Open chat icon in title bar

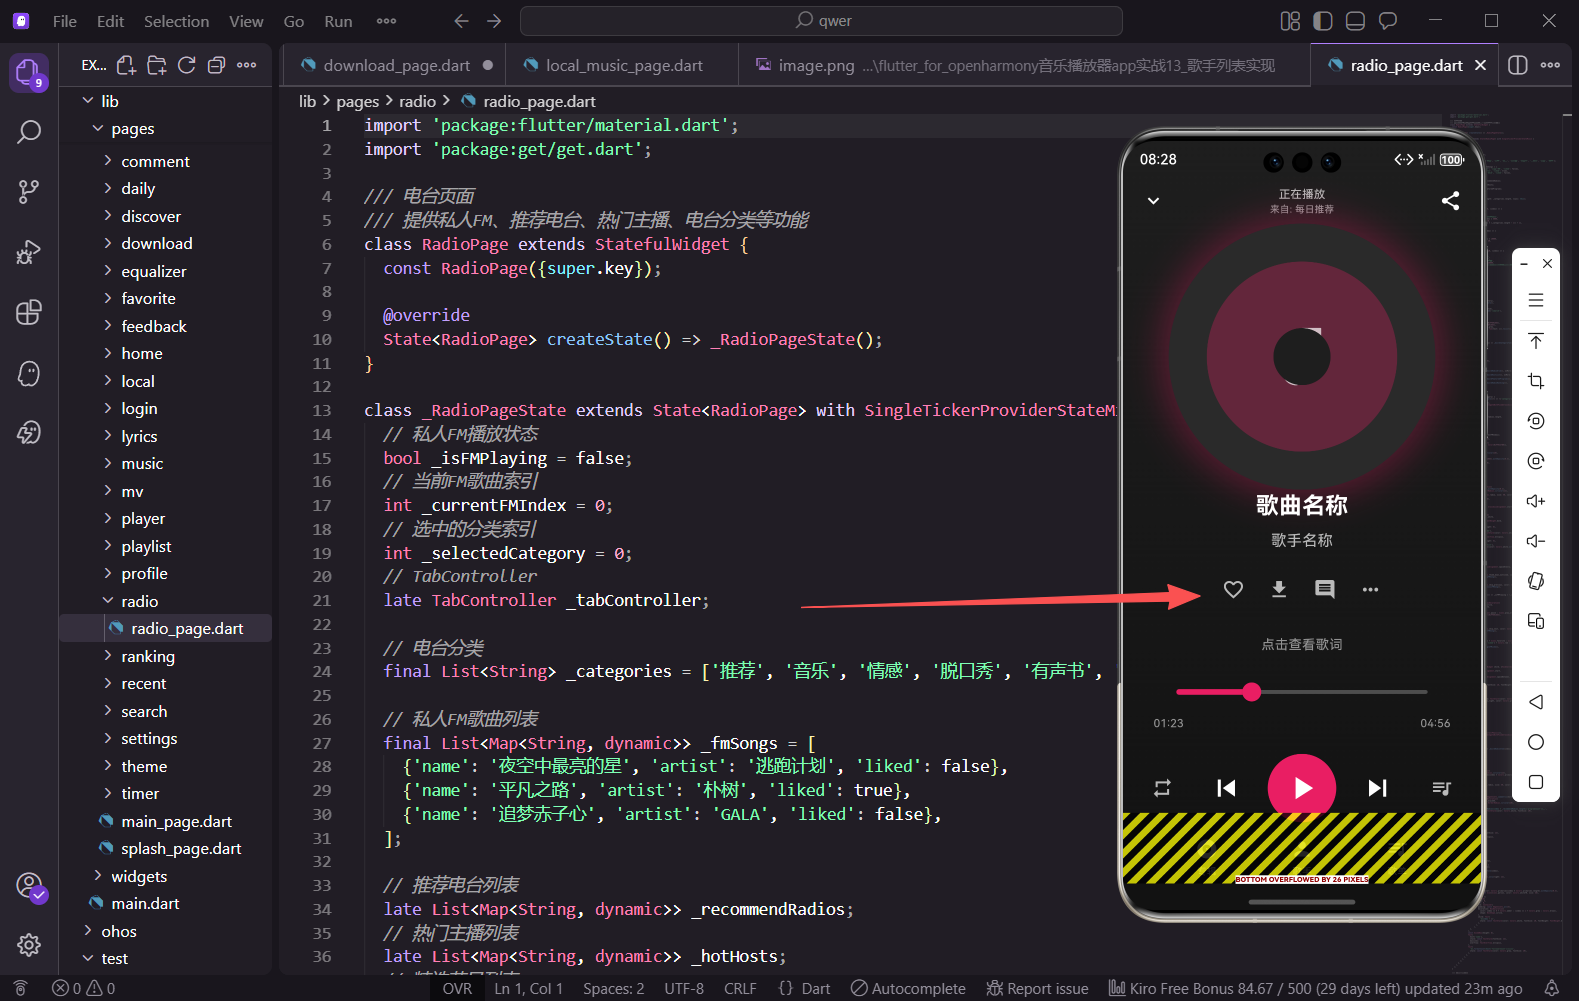click(1388, 21)
